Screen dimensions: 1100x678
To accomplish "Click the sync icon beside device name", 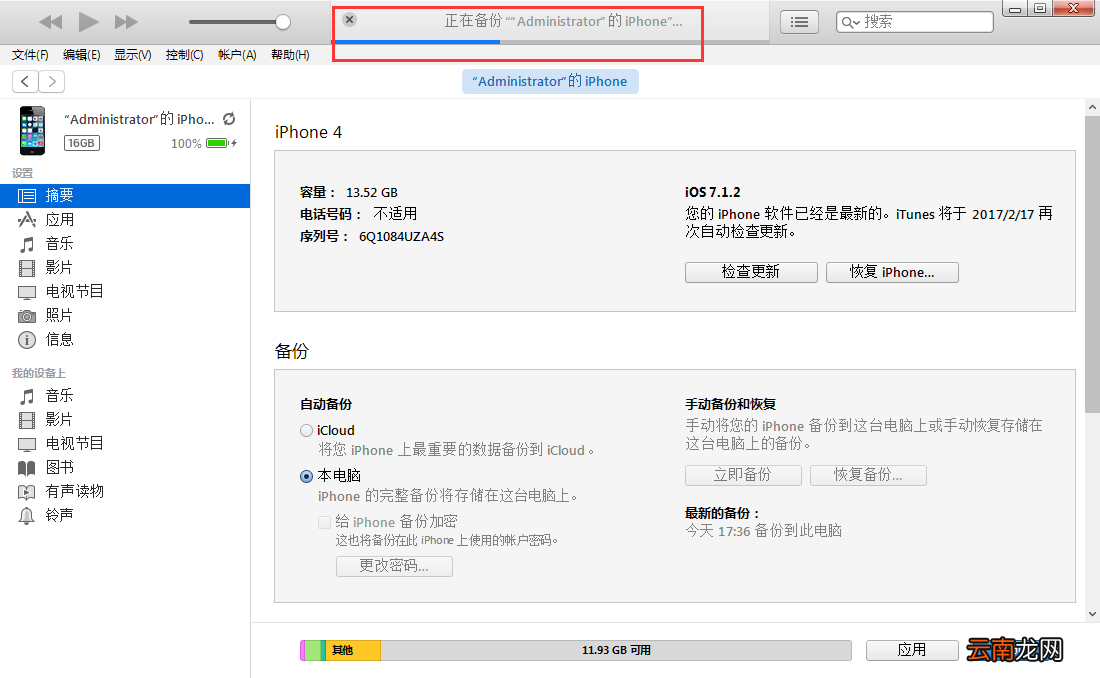I will (x=229, y=119).
